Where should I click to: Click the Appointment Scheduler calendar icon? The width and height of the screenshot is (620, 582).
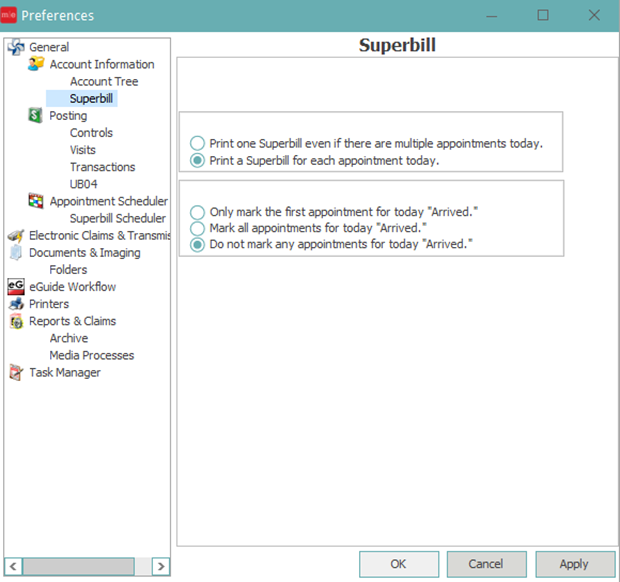coord(36,201)
